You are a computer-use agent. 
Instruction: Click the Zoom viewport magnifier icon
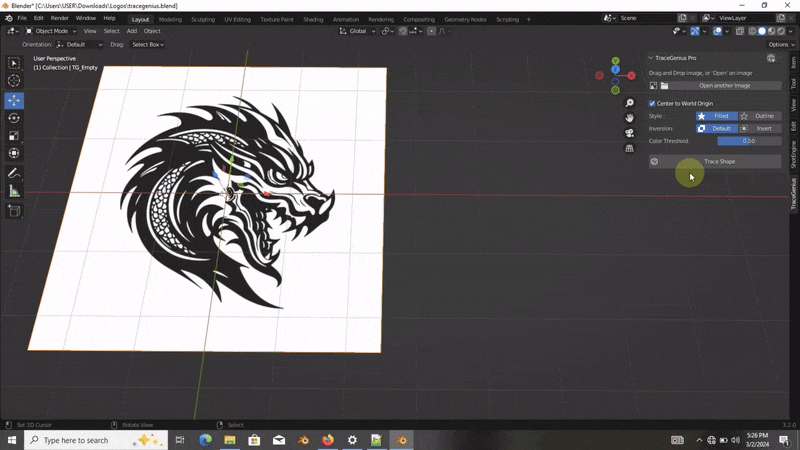coord(629,104)
